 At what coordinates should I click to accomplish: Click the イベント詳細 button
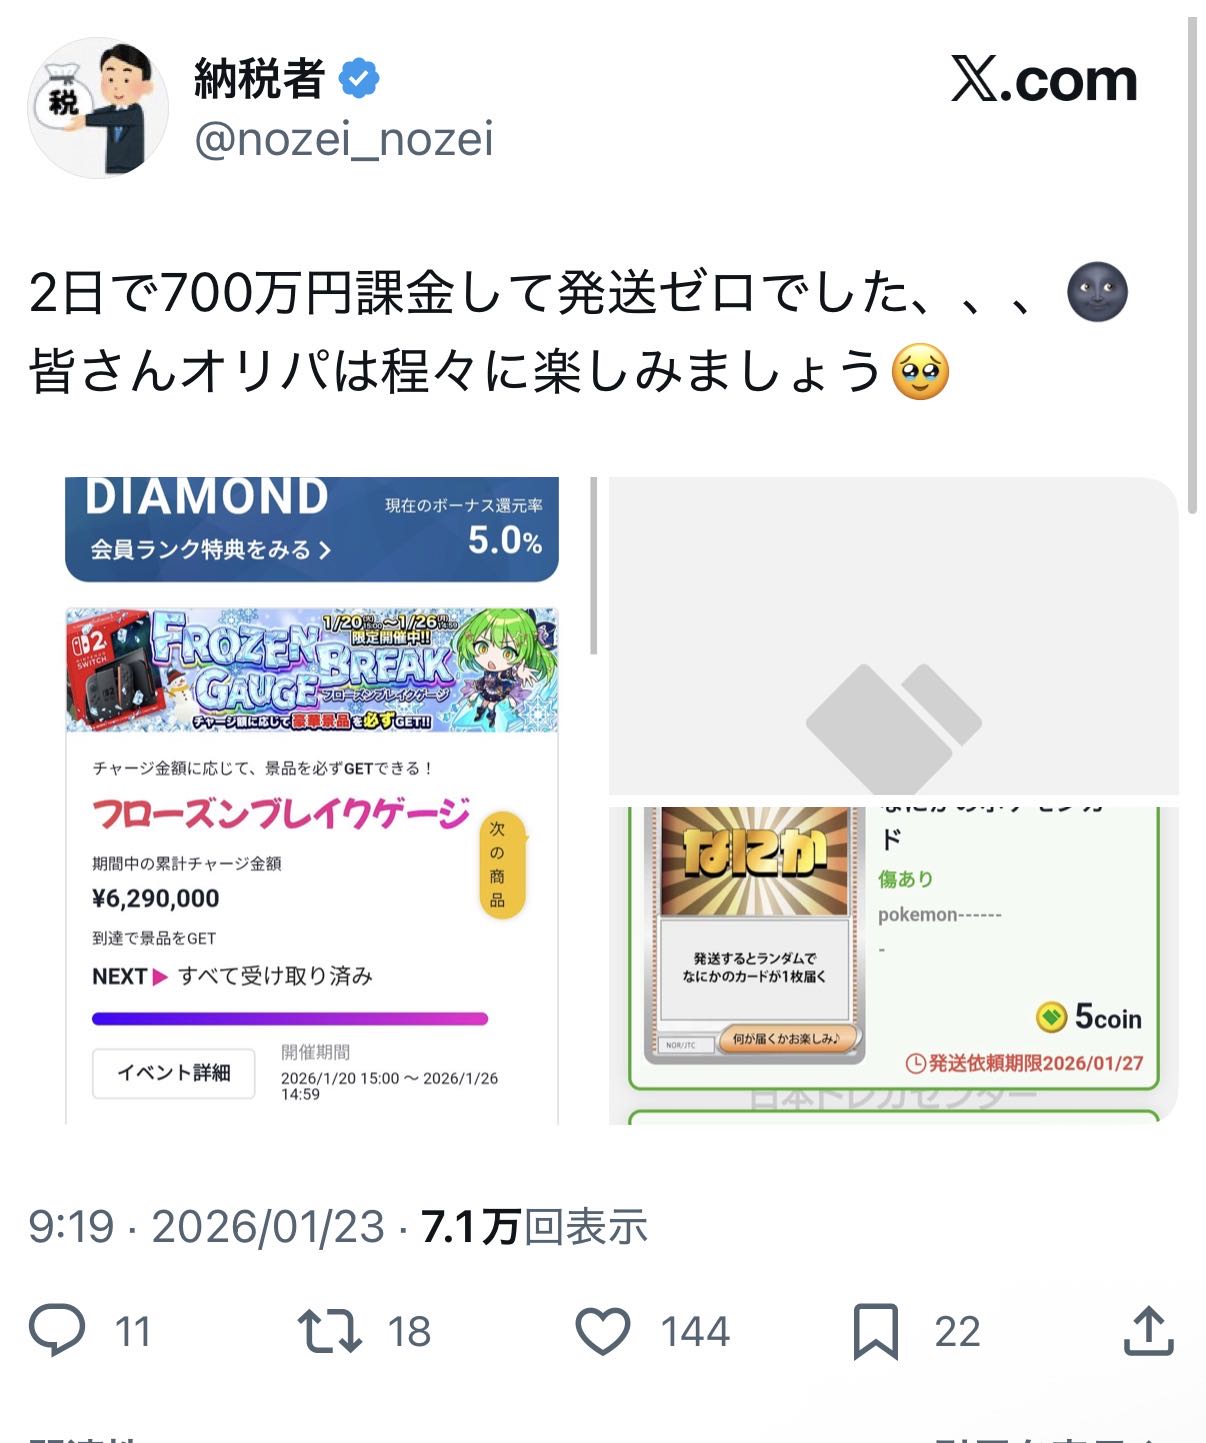174,1073
